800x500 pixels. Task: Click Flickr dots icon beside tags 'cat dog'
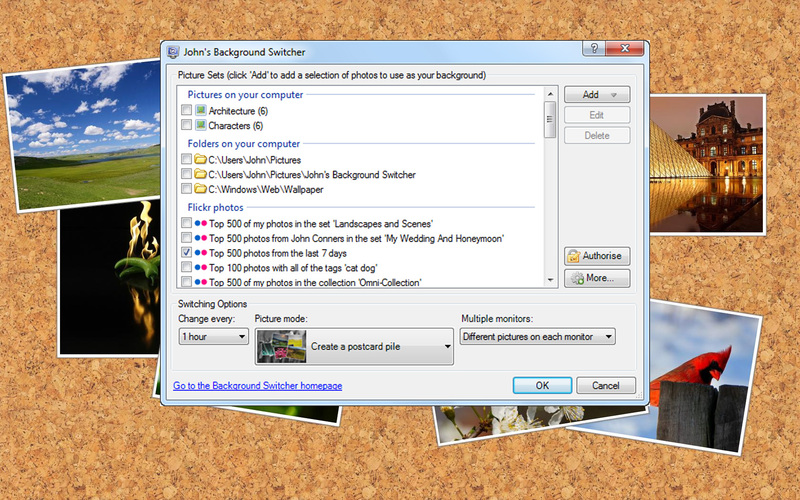[x=201, y=268]
